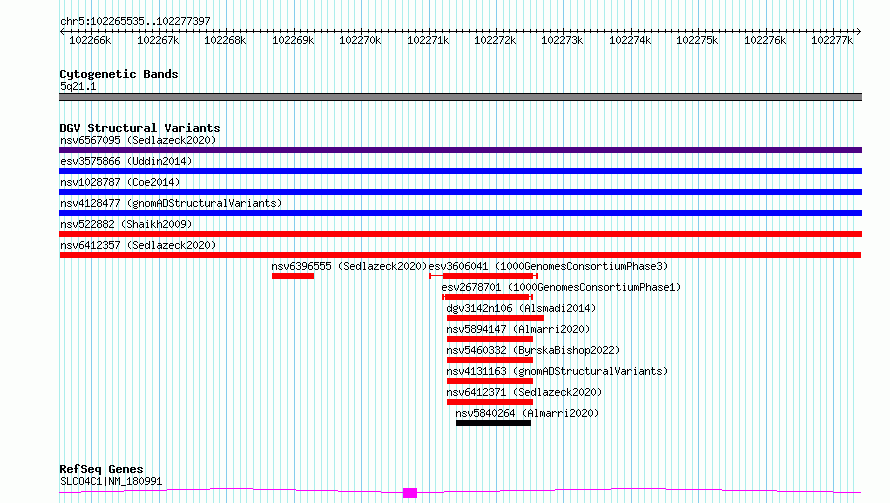The height and width of the screenshot is (503, 890).
Task: Open the nsv522882 (Shaikh2009) label
Action: click(x=126, y=224)
